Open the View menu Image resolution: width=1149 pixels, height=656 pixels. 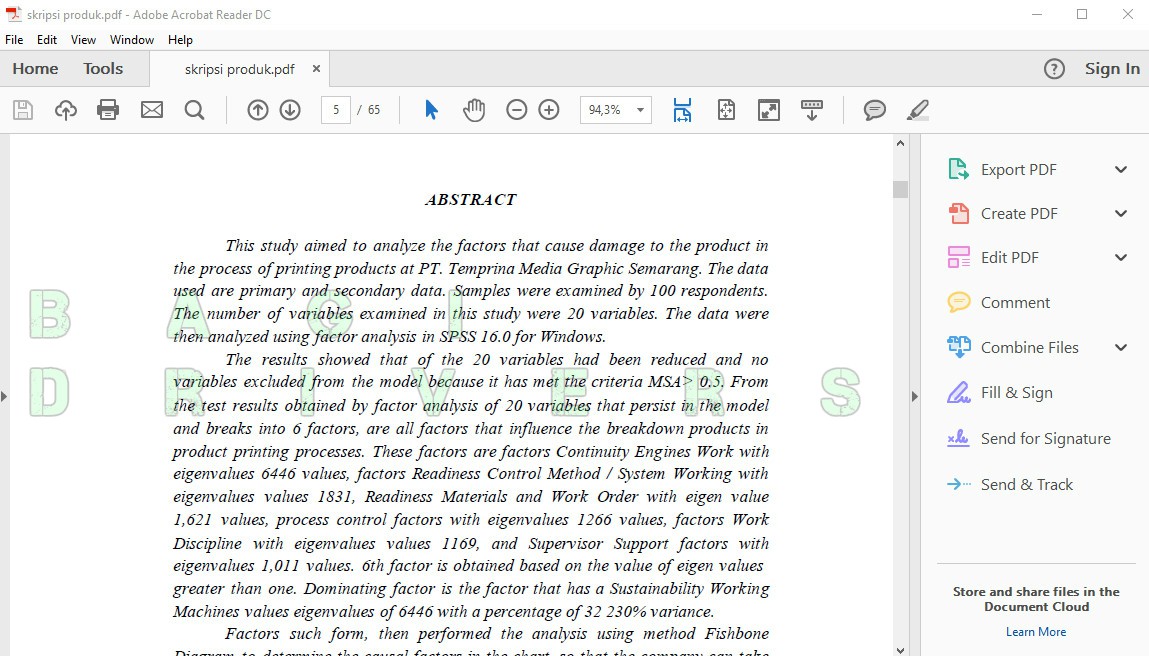tap(83, 40)
